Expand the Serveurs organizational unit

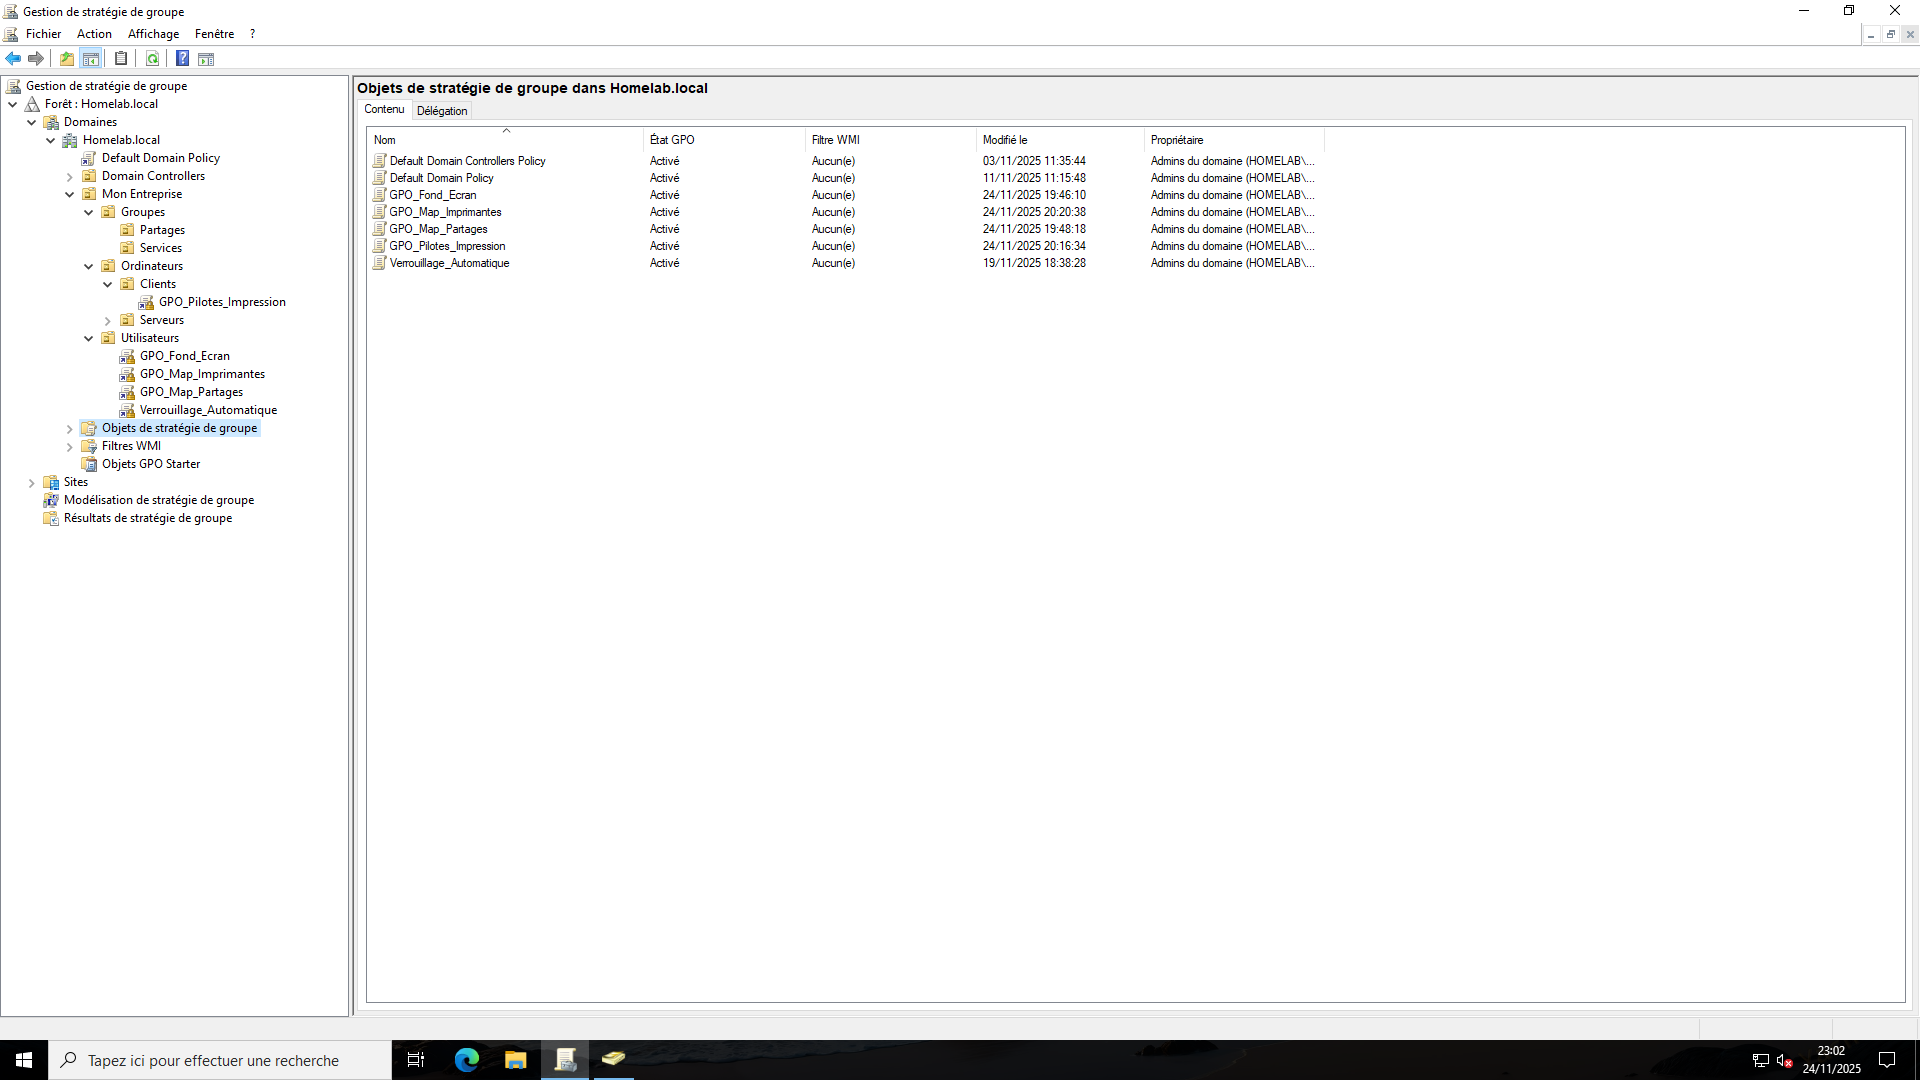pos(108,321)
